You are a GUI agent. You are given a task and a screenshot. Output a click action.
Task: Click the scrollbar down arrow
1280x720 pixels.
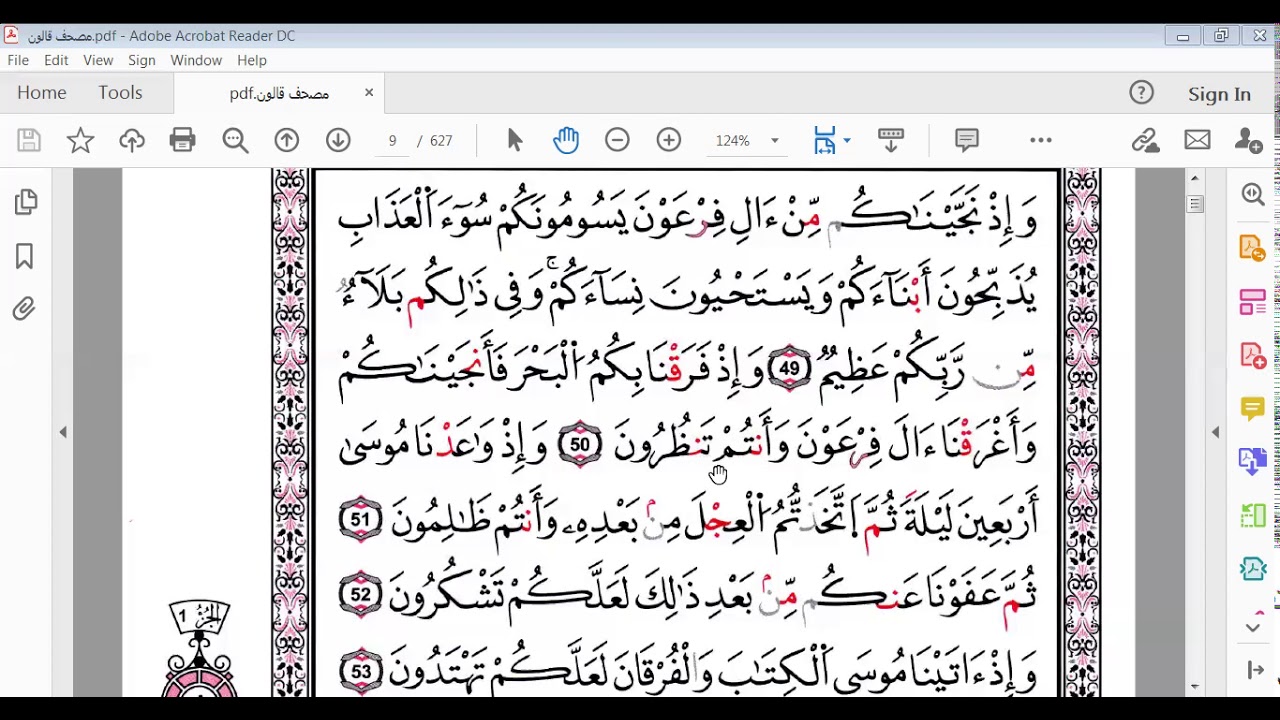click(1195, 687)
